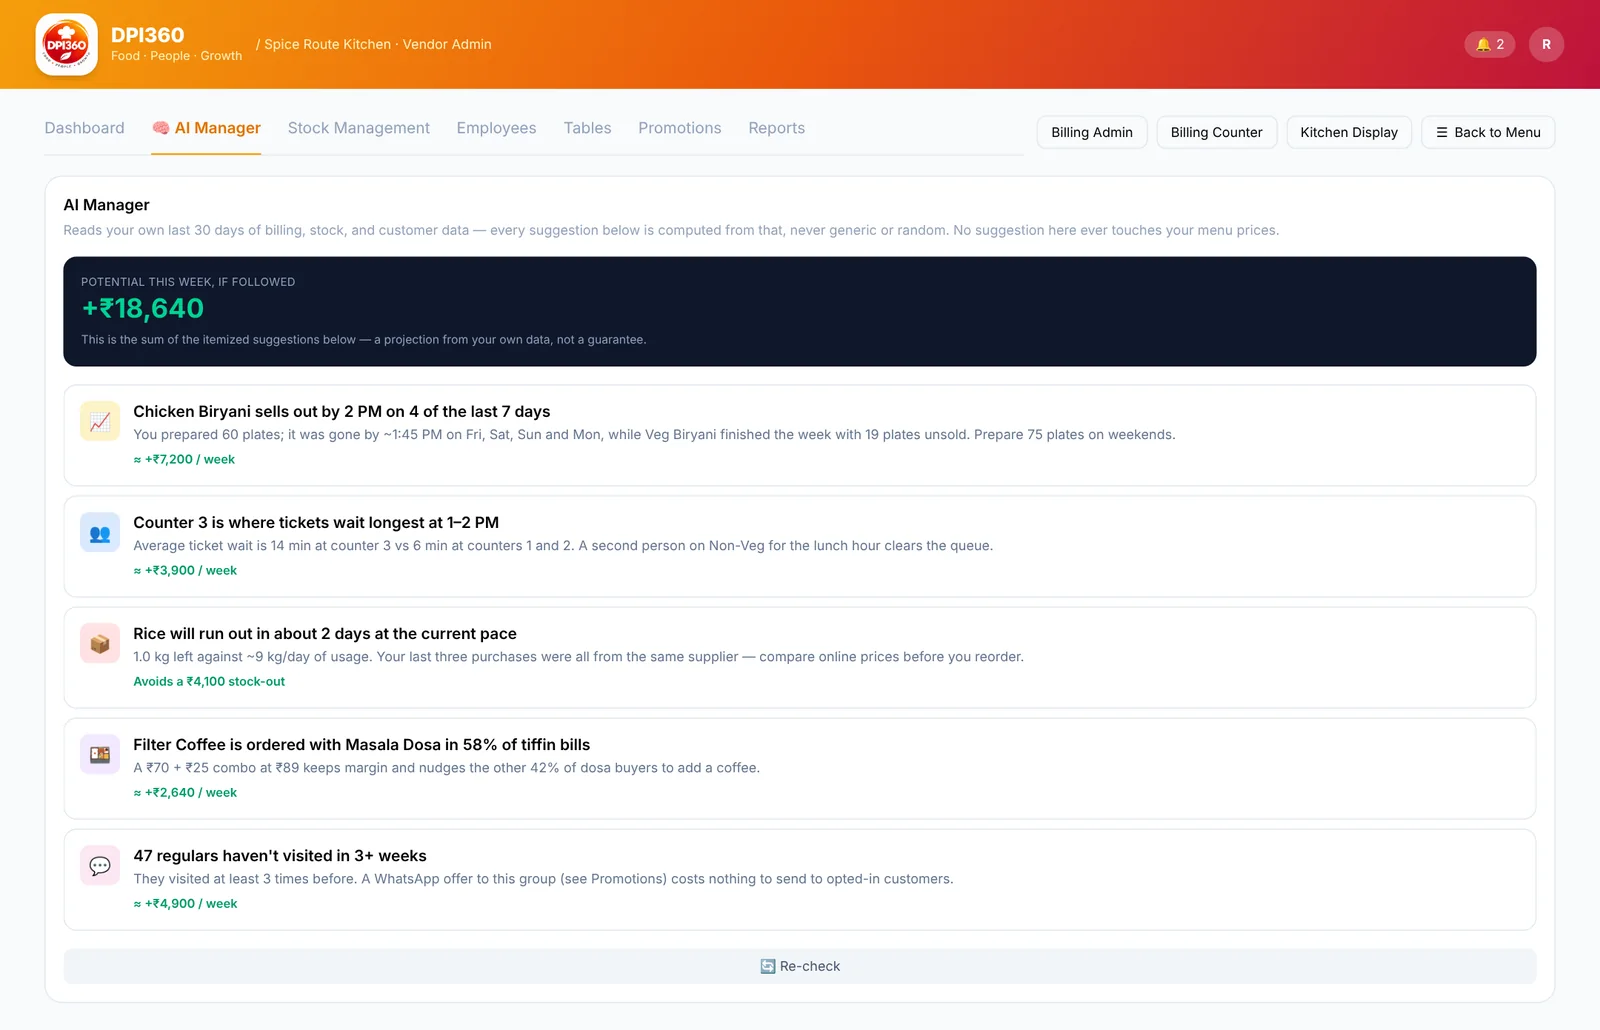
Task: Click the +₹18,640 weekly potential figure
Action: 143,308
